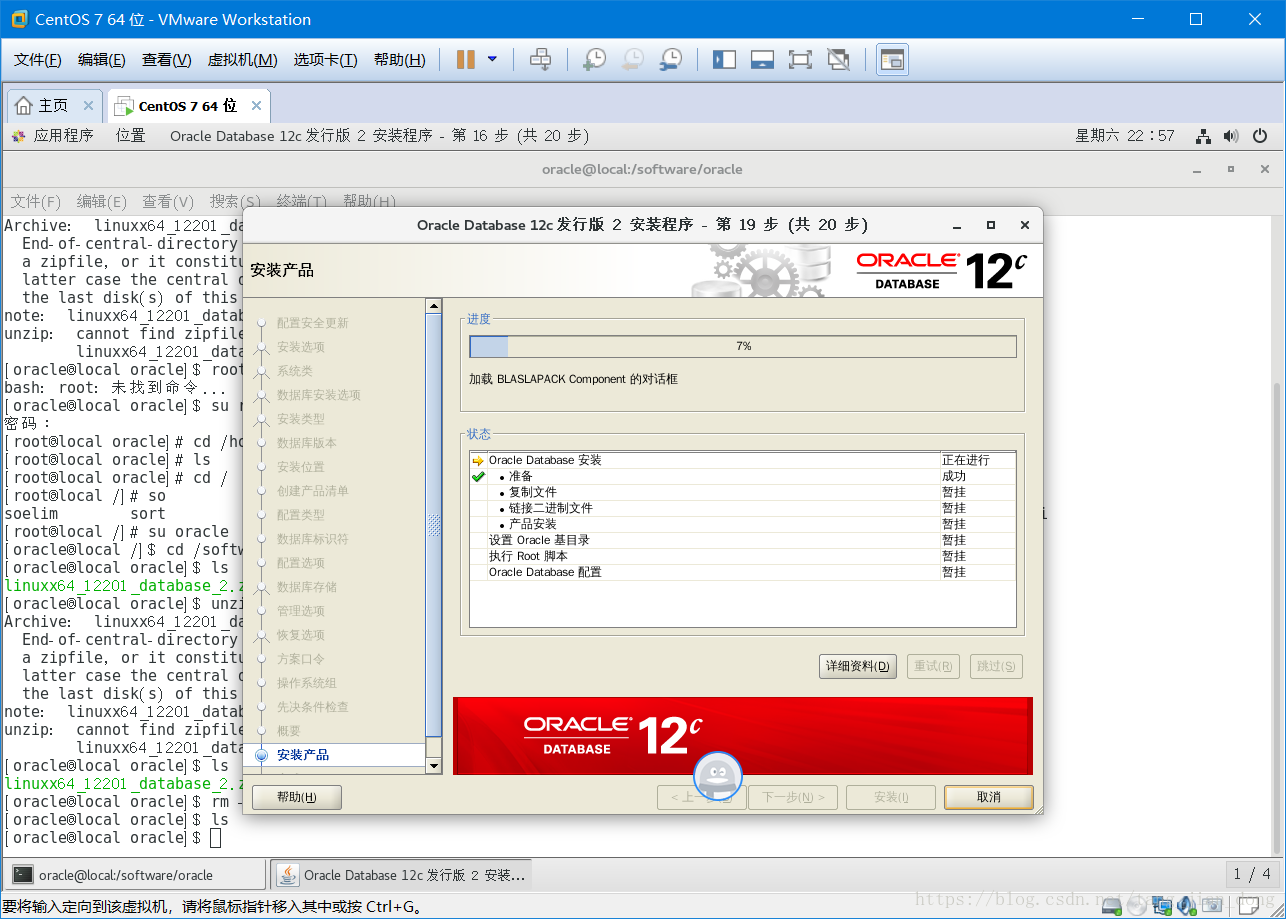Open the volume icon in CentOS panel
The width and height of the screenshot is (1286, 919).
tap(1231, 136)
